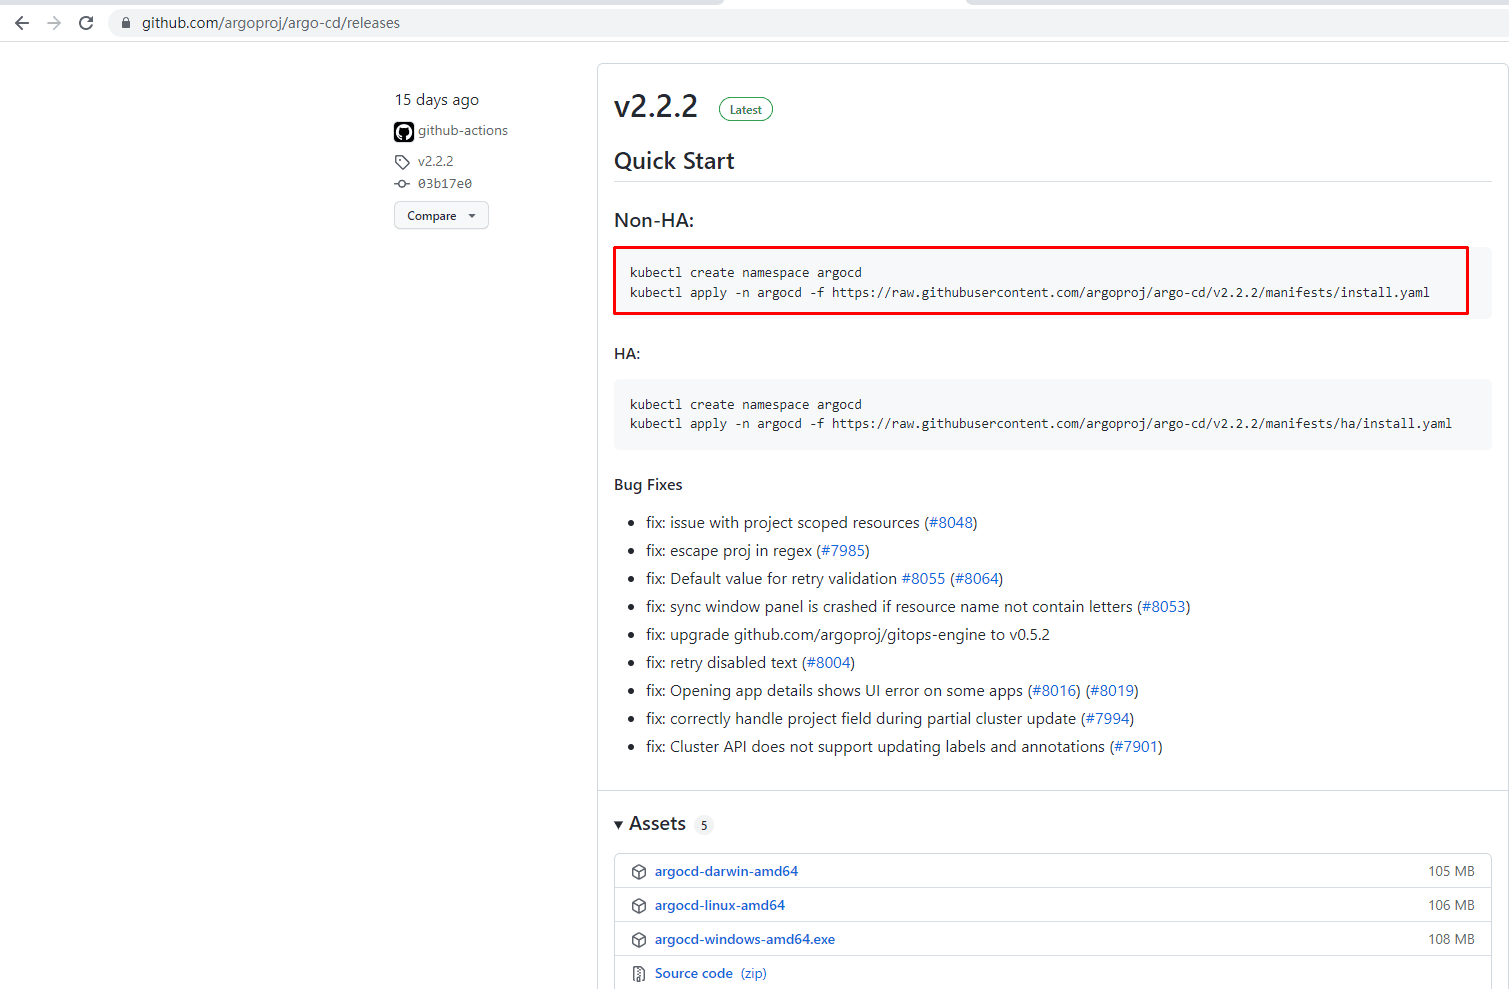This screenshot has height=989, width=1509.
Task: Open pull request #7994
Action: point(1108,719)
